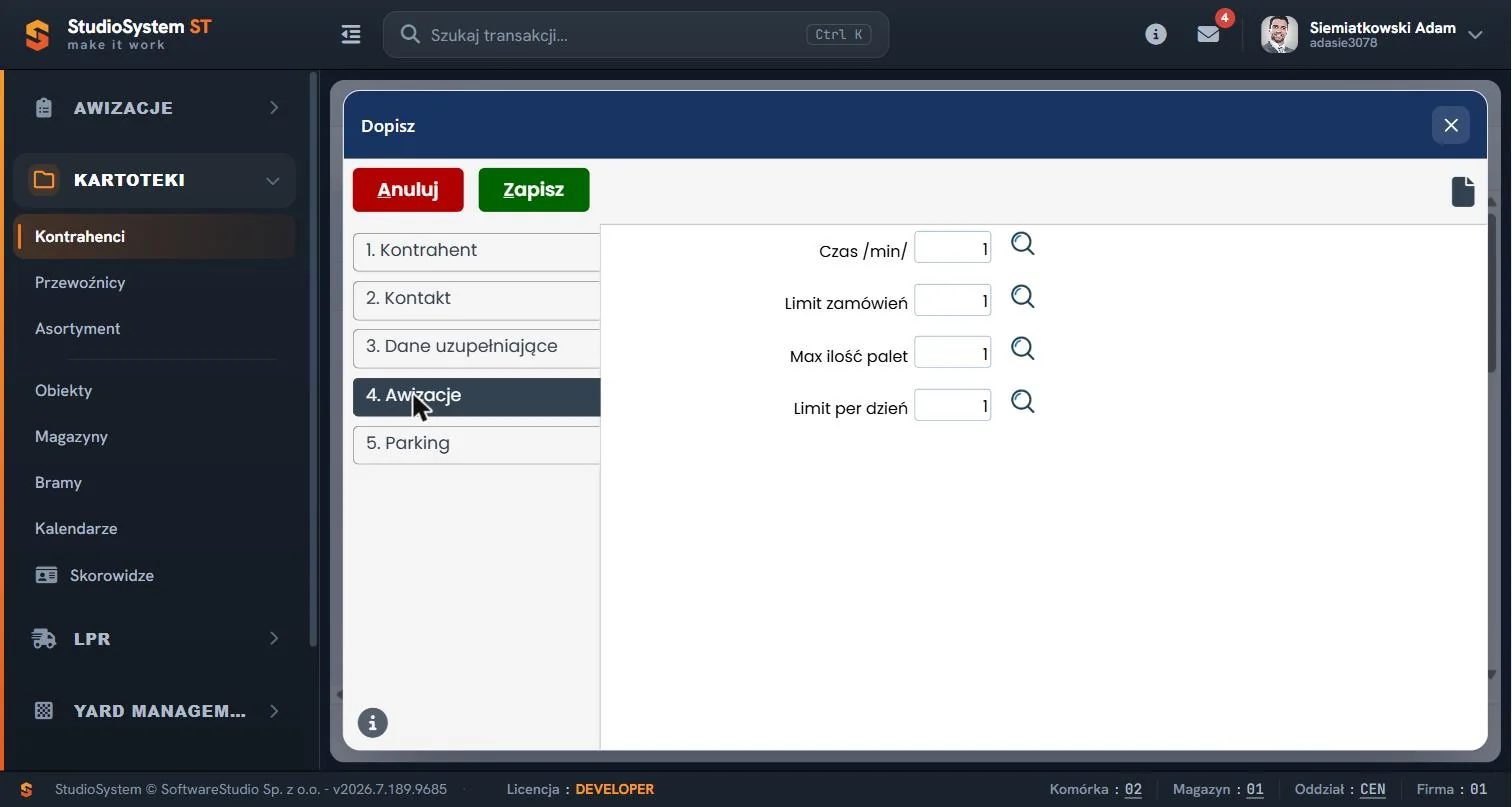
Task: Click the Komórka 02 status value
Action: [1133, 789]
